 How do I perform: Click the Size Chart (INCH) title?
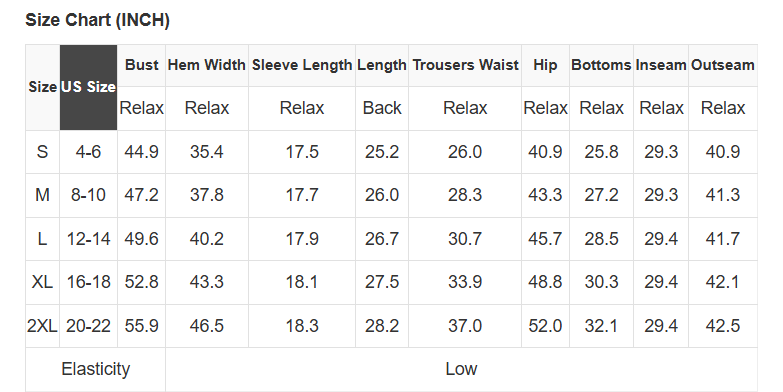click(x=97, y=20)
